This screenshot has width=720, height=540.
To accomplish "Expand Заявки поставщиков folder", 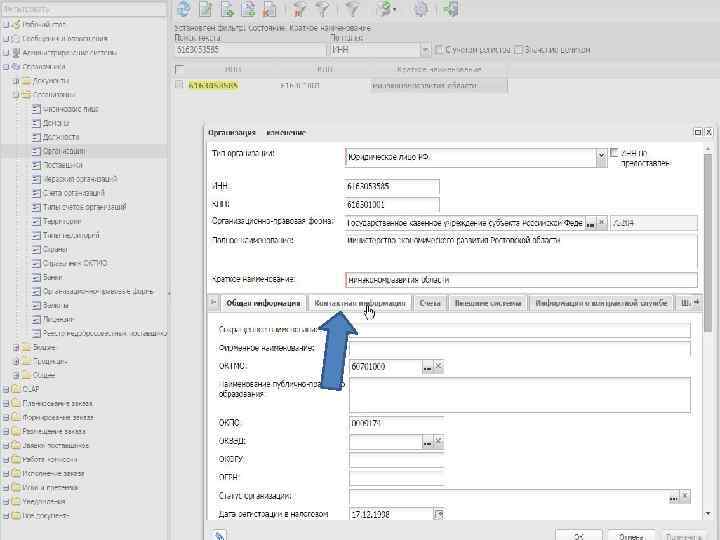I will [x=6, y=445].
